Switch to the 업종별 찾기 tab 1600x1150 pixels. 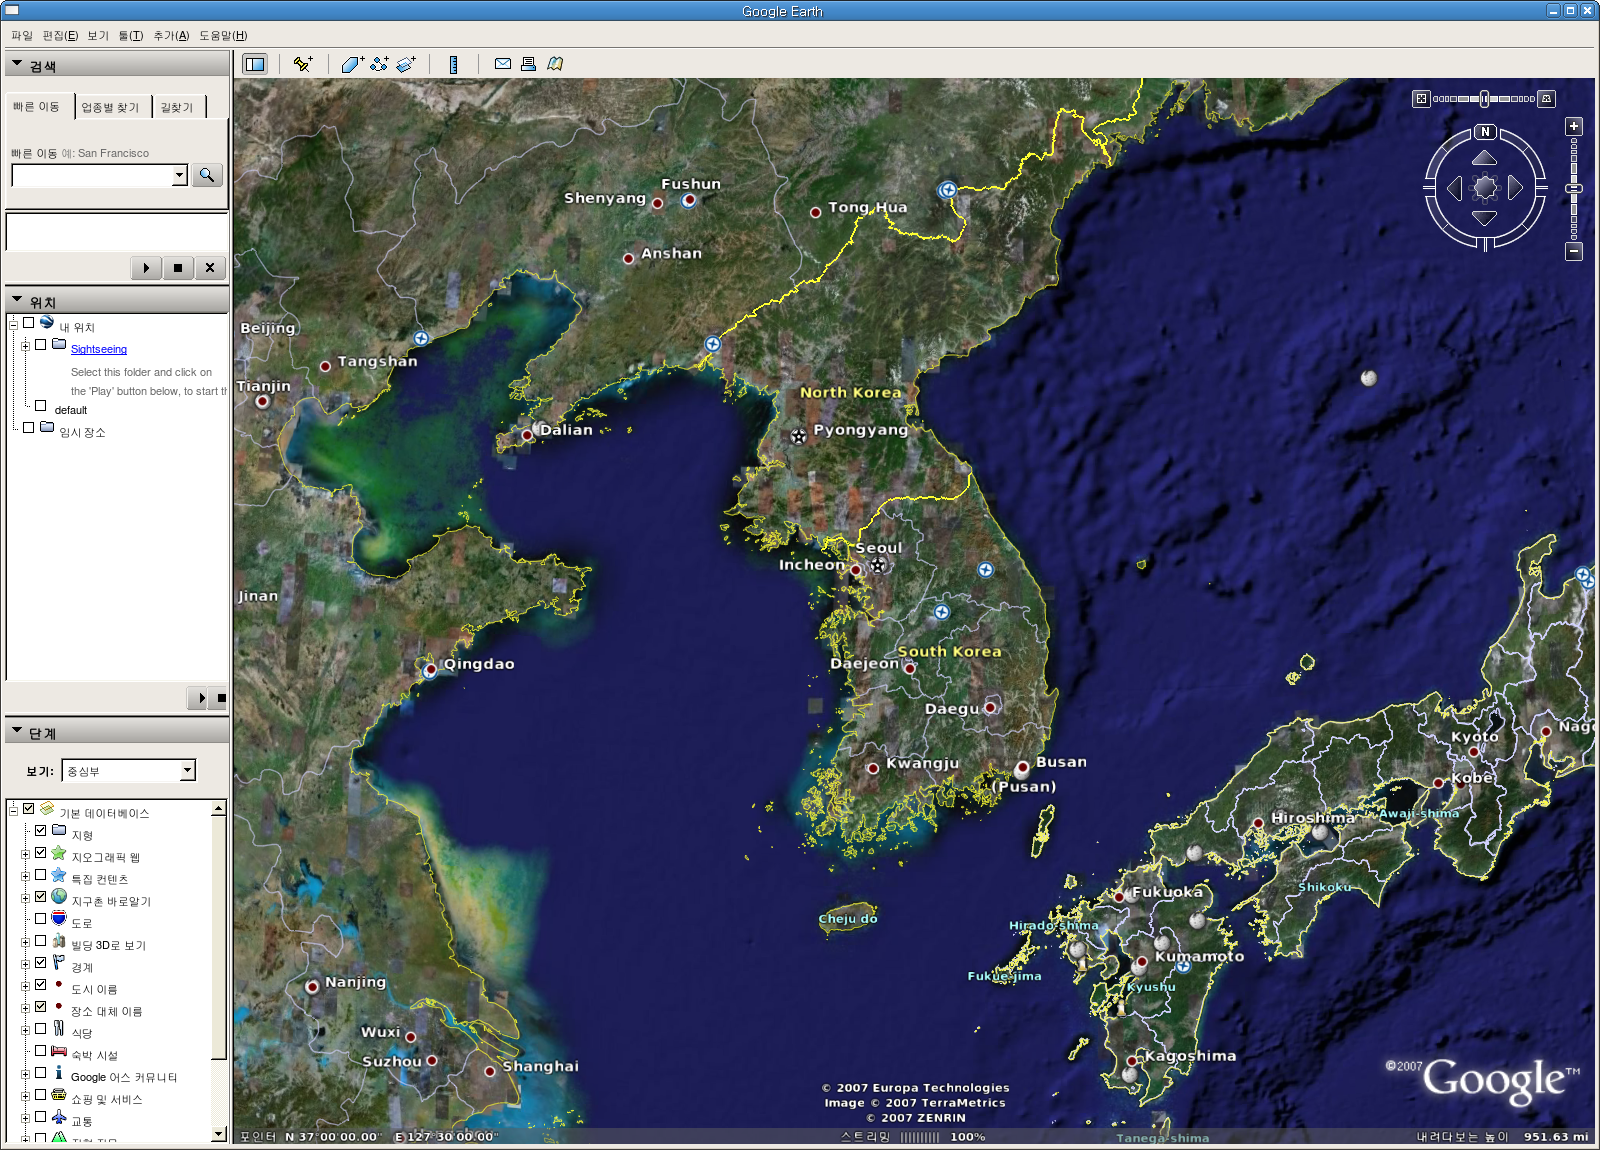click(x=111, y=107)
